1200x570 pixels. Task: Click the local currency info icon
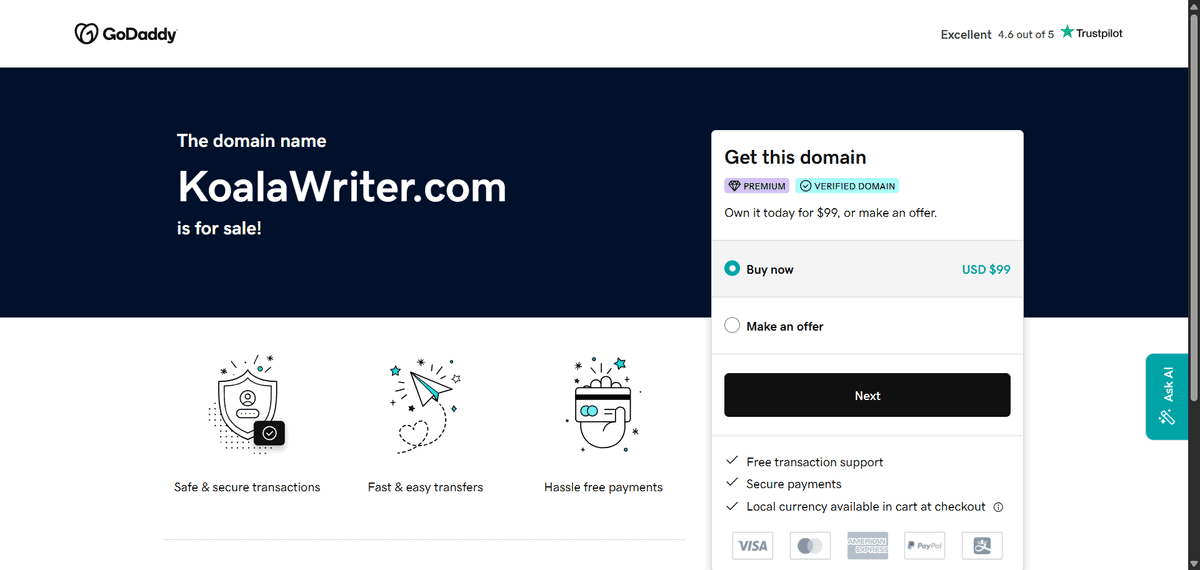998,507
